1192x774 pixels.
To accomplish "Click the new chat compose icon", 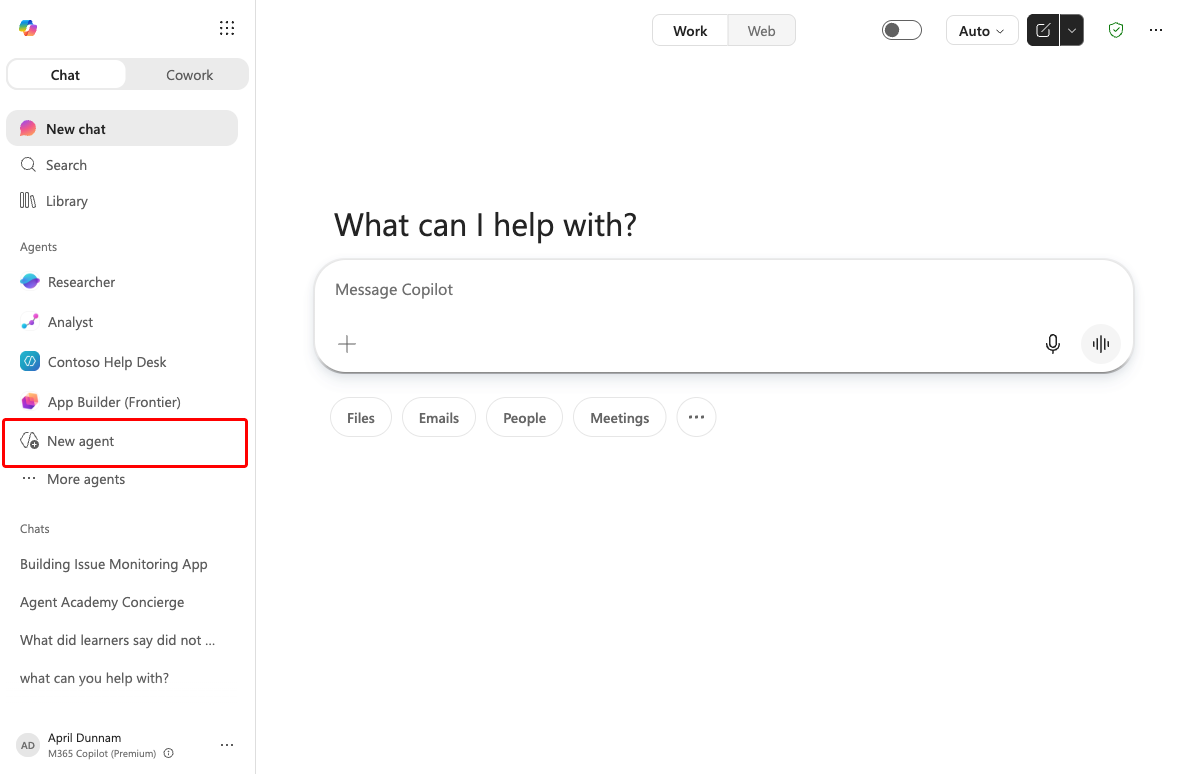I will pos(1043,30).
